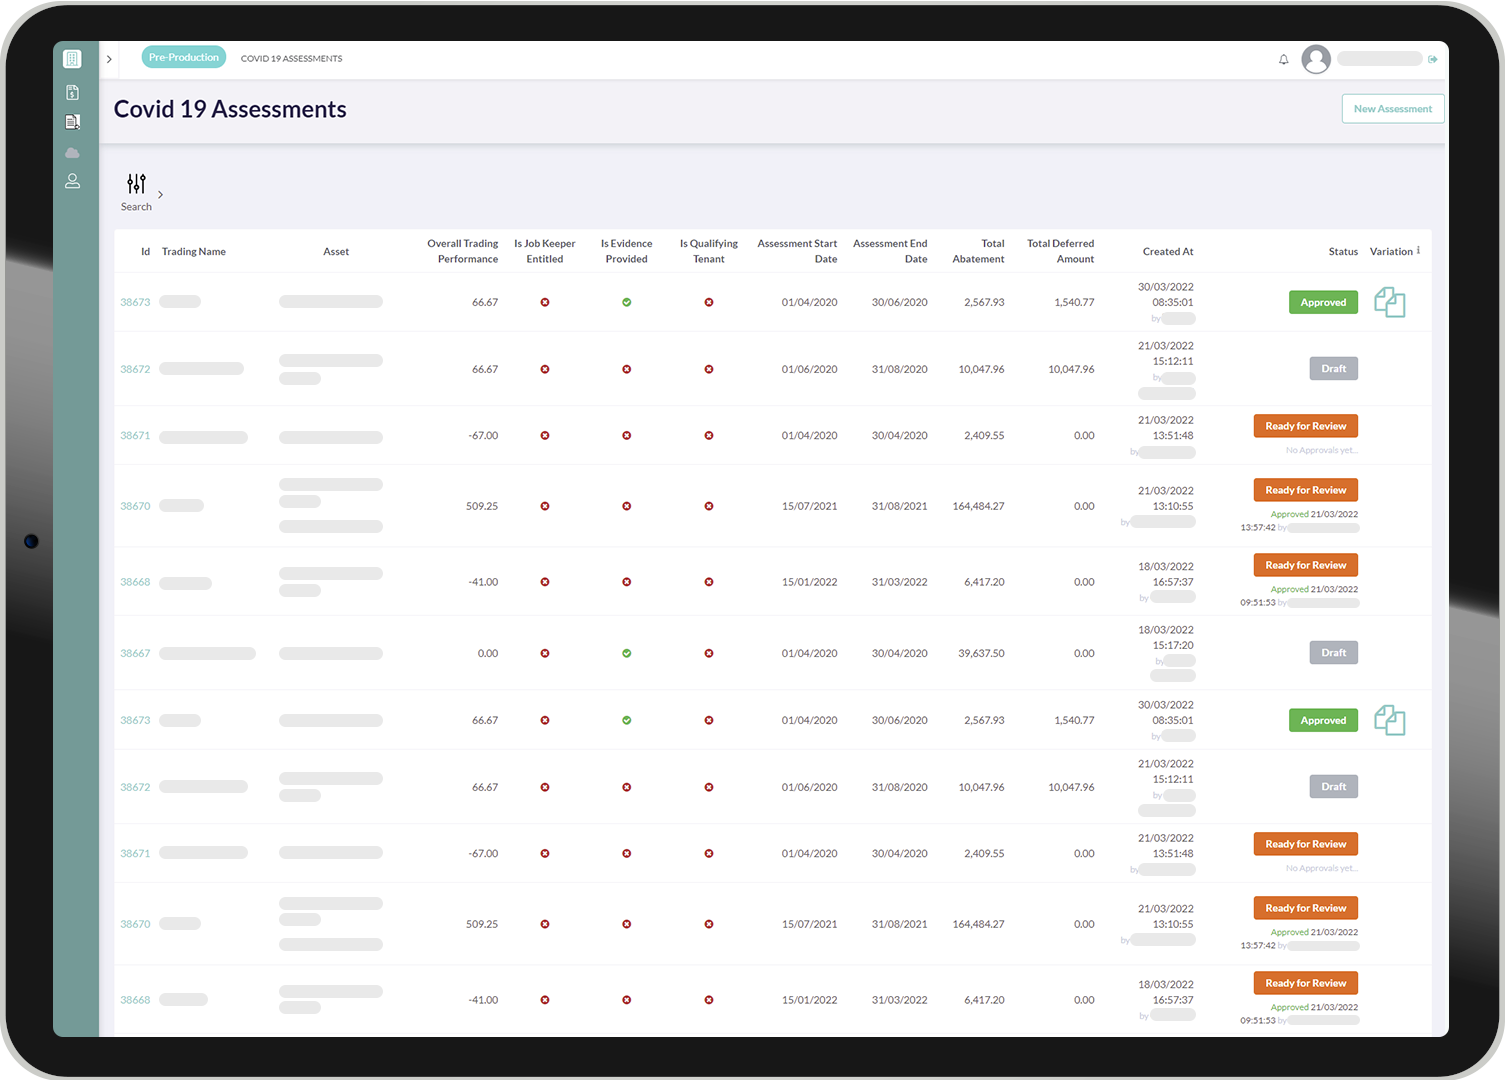Click the user avatar picture

pos(1316,59)
